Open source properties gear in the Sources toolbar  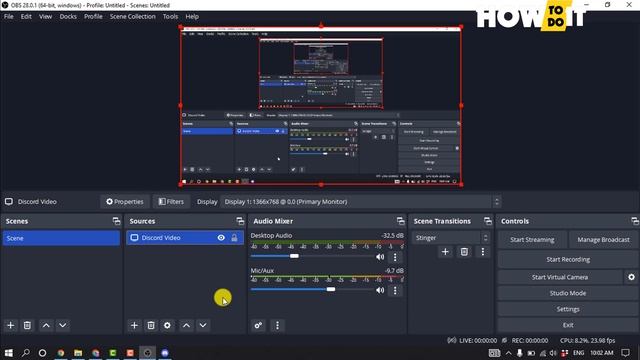pos(167,325)
